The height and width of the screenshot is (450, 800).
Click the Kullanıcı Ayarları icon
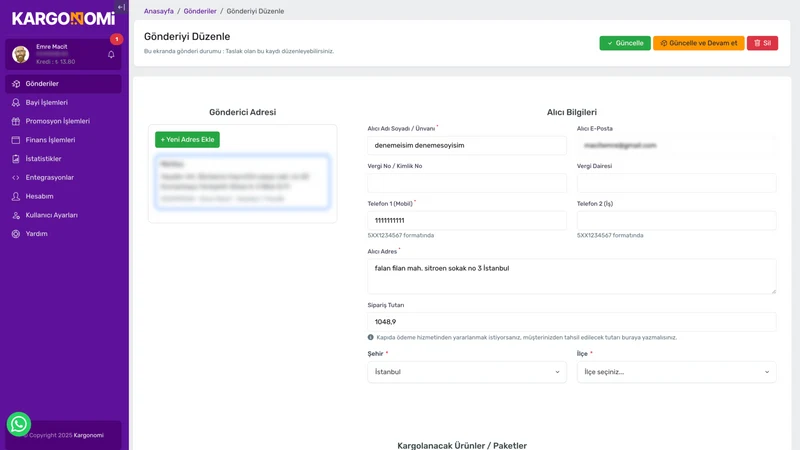(16, 215)
